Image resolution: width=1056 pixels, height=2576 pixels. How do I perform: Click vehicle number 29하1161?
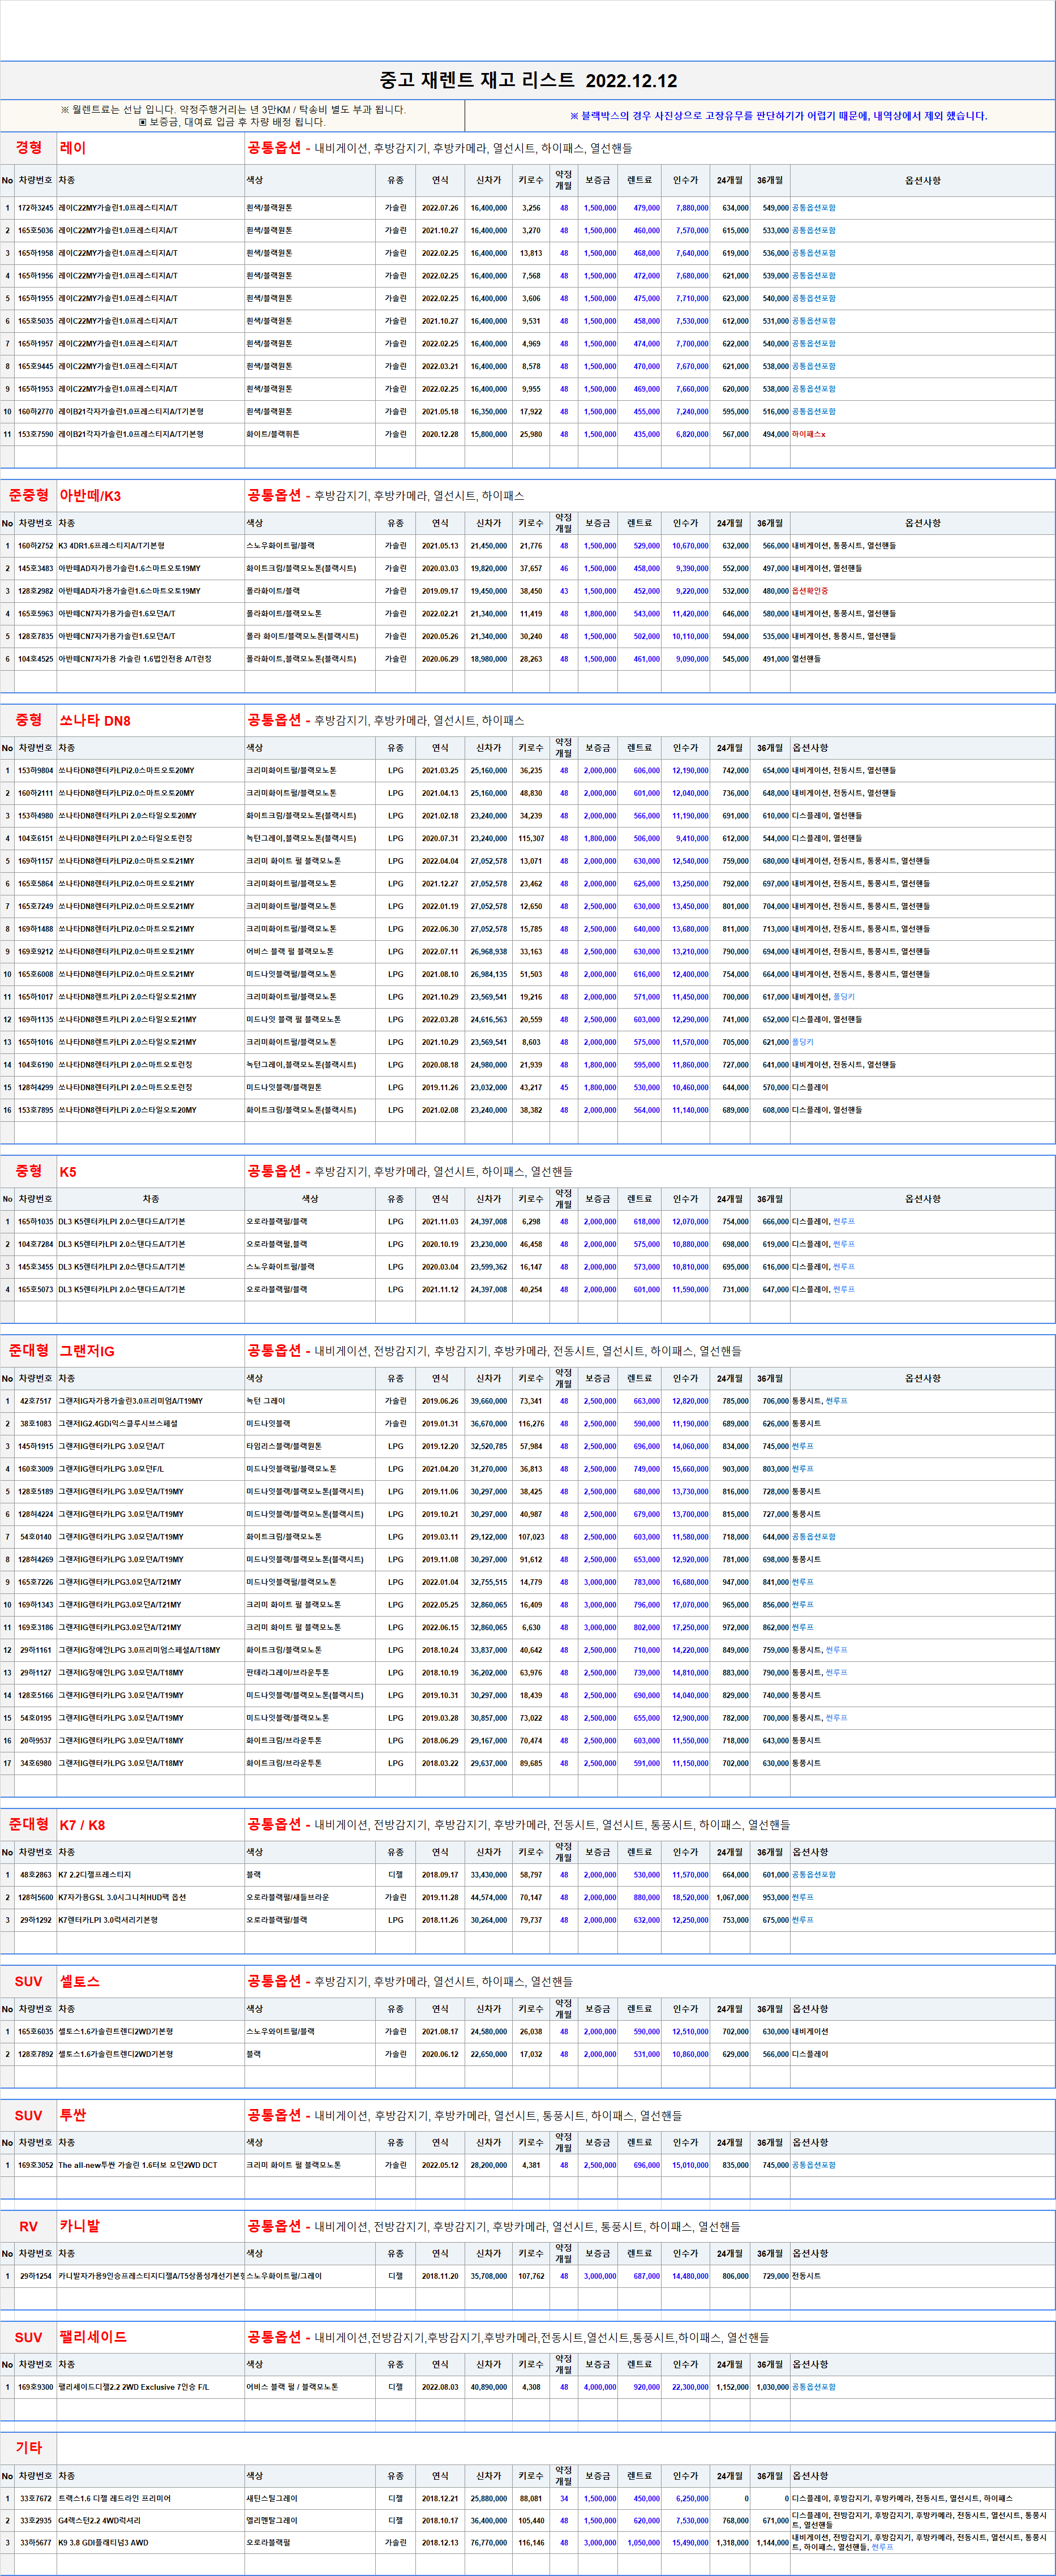(35, 1650)
